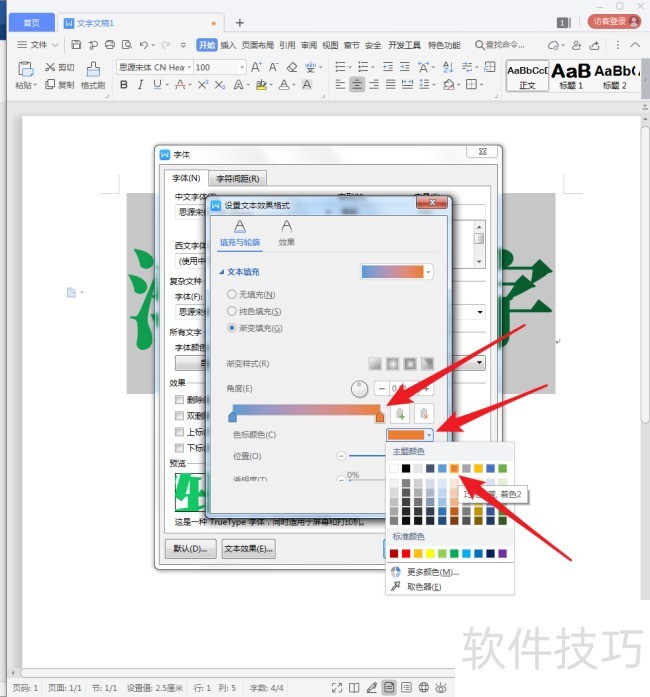
Task: Select the No Fill radio option
Action: pos(232,294)
